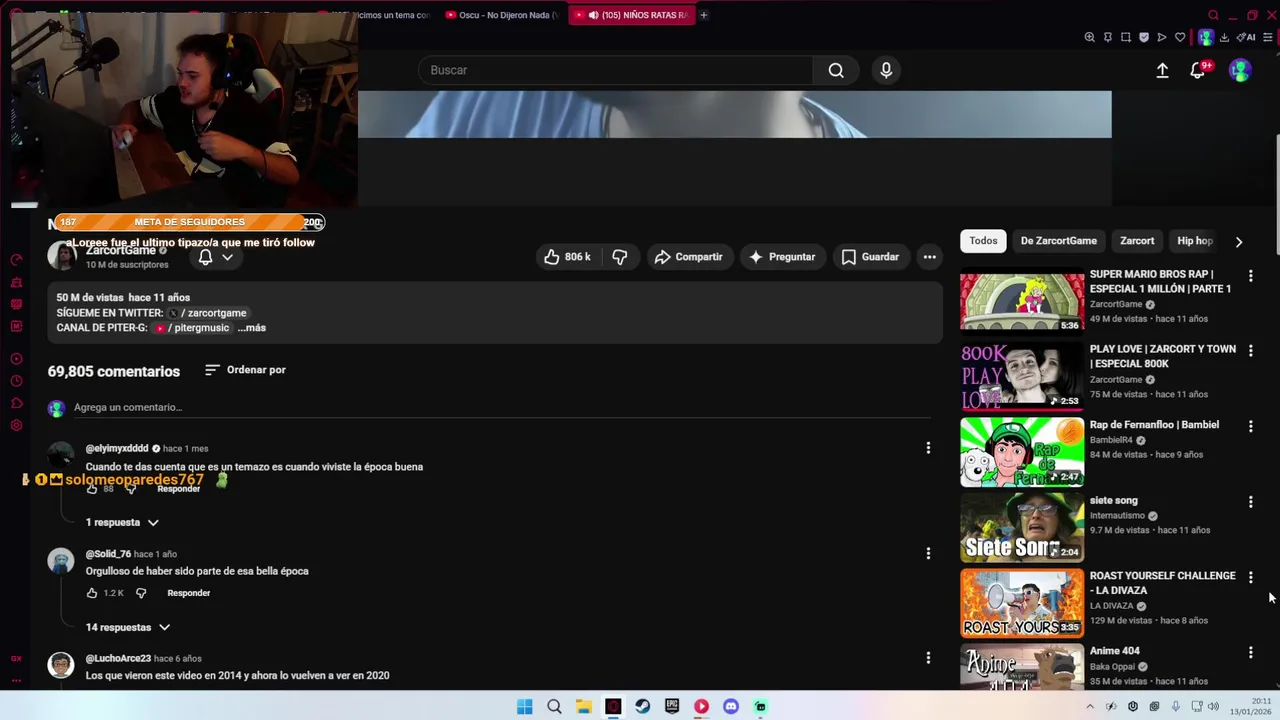Open options for Rap de Fernanfloo video
The width and height of the screenshot is (1280, 720).
point(1250,426)
